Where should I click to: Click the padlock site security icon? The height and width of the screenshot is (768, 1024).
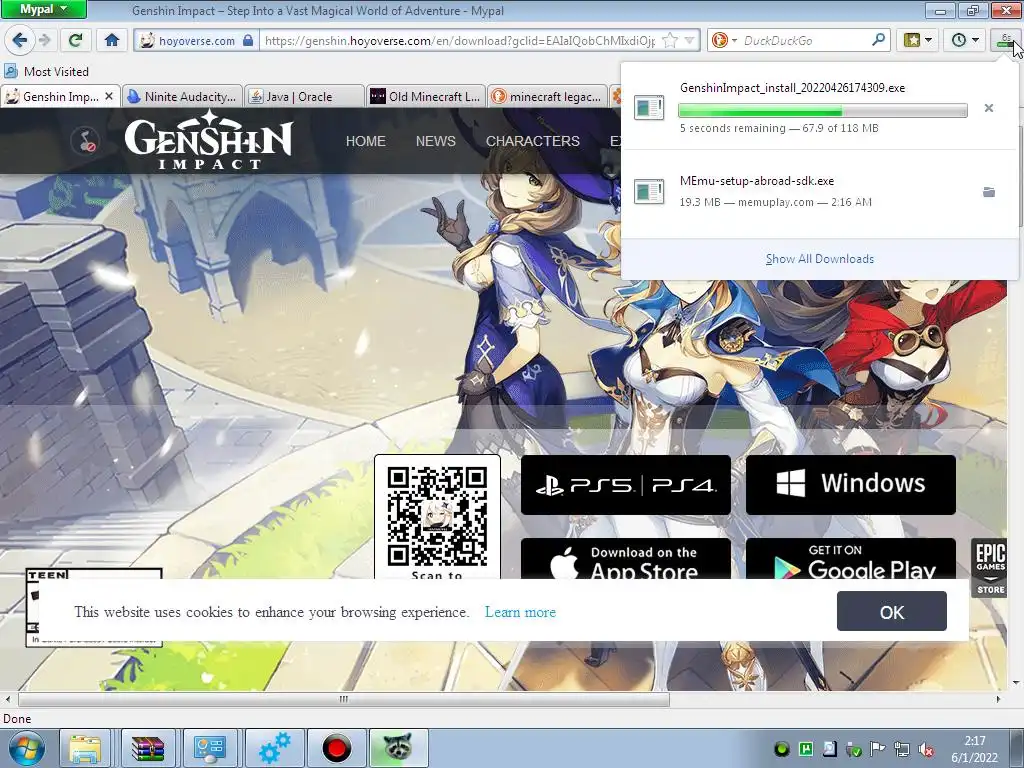pyautogui.click(x=248, y=40)
